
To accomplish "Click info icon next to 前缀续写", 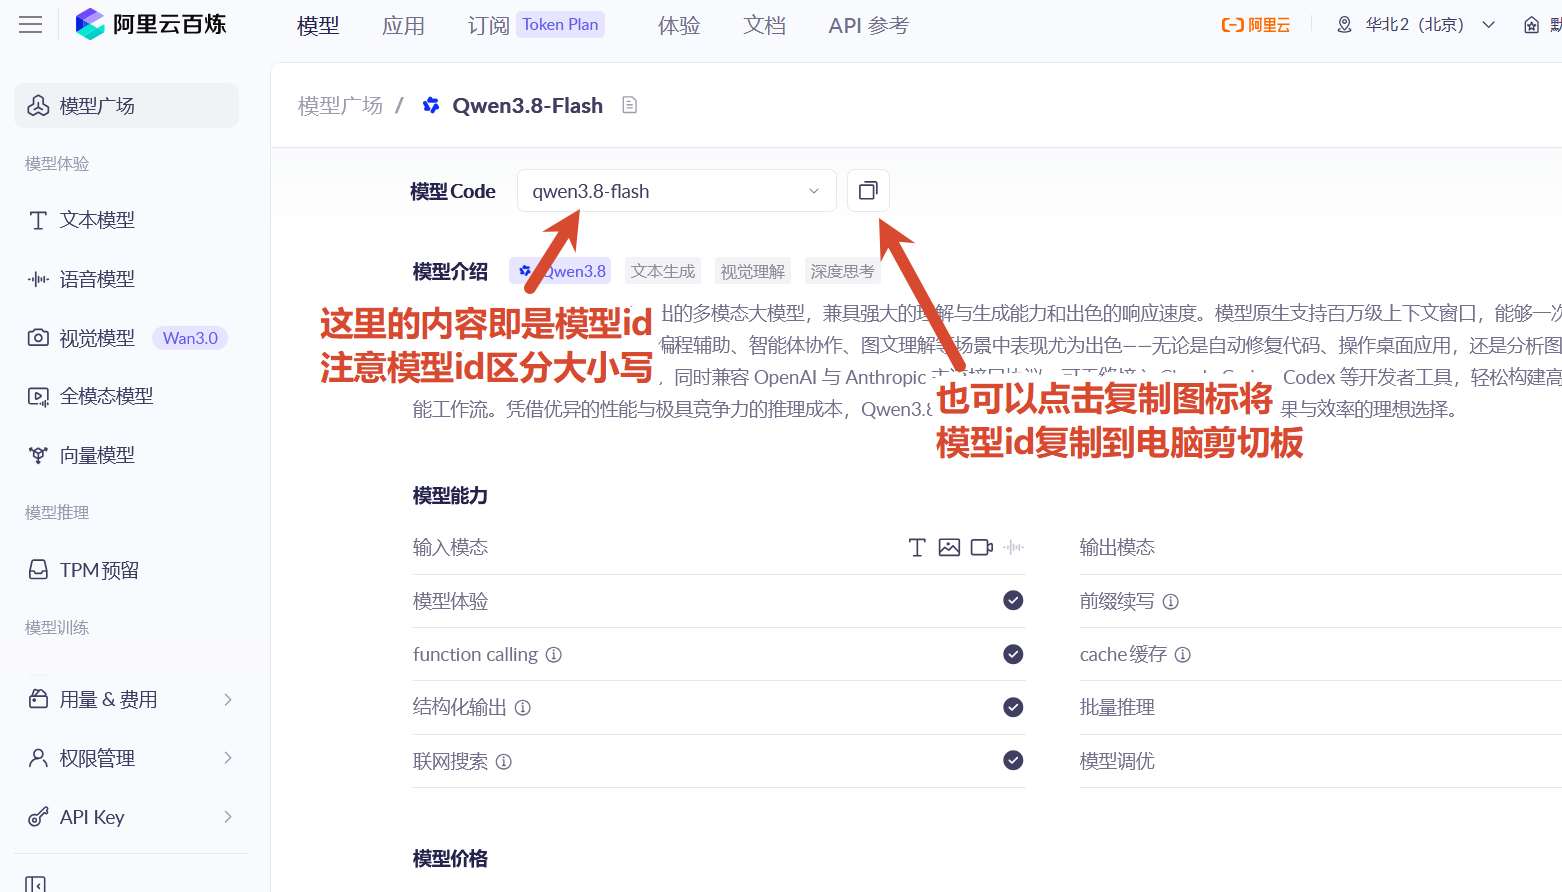I will 1170,602.
